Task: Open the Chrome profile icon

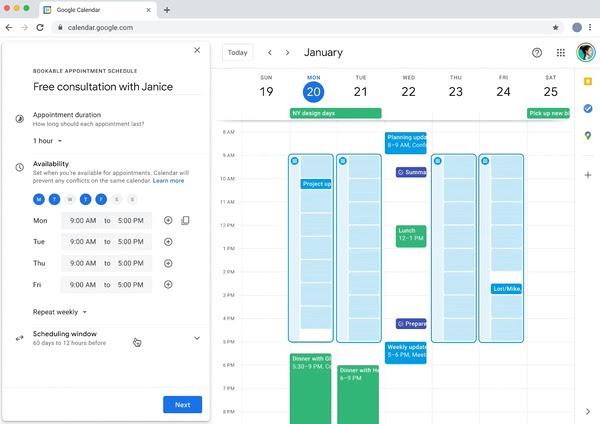Action: click(x=577, y=28)
